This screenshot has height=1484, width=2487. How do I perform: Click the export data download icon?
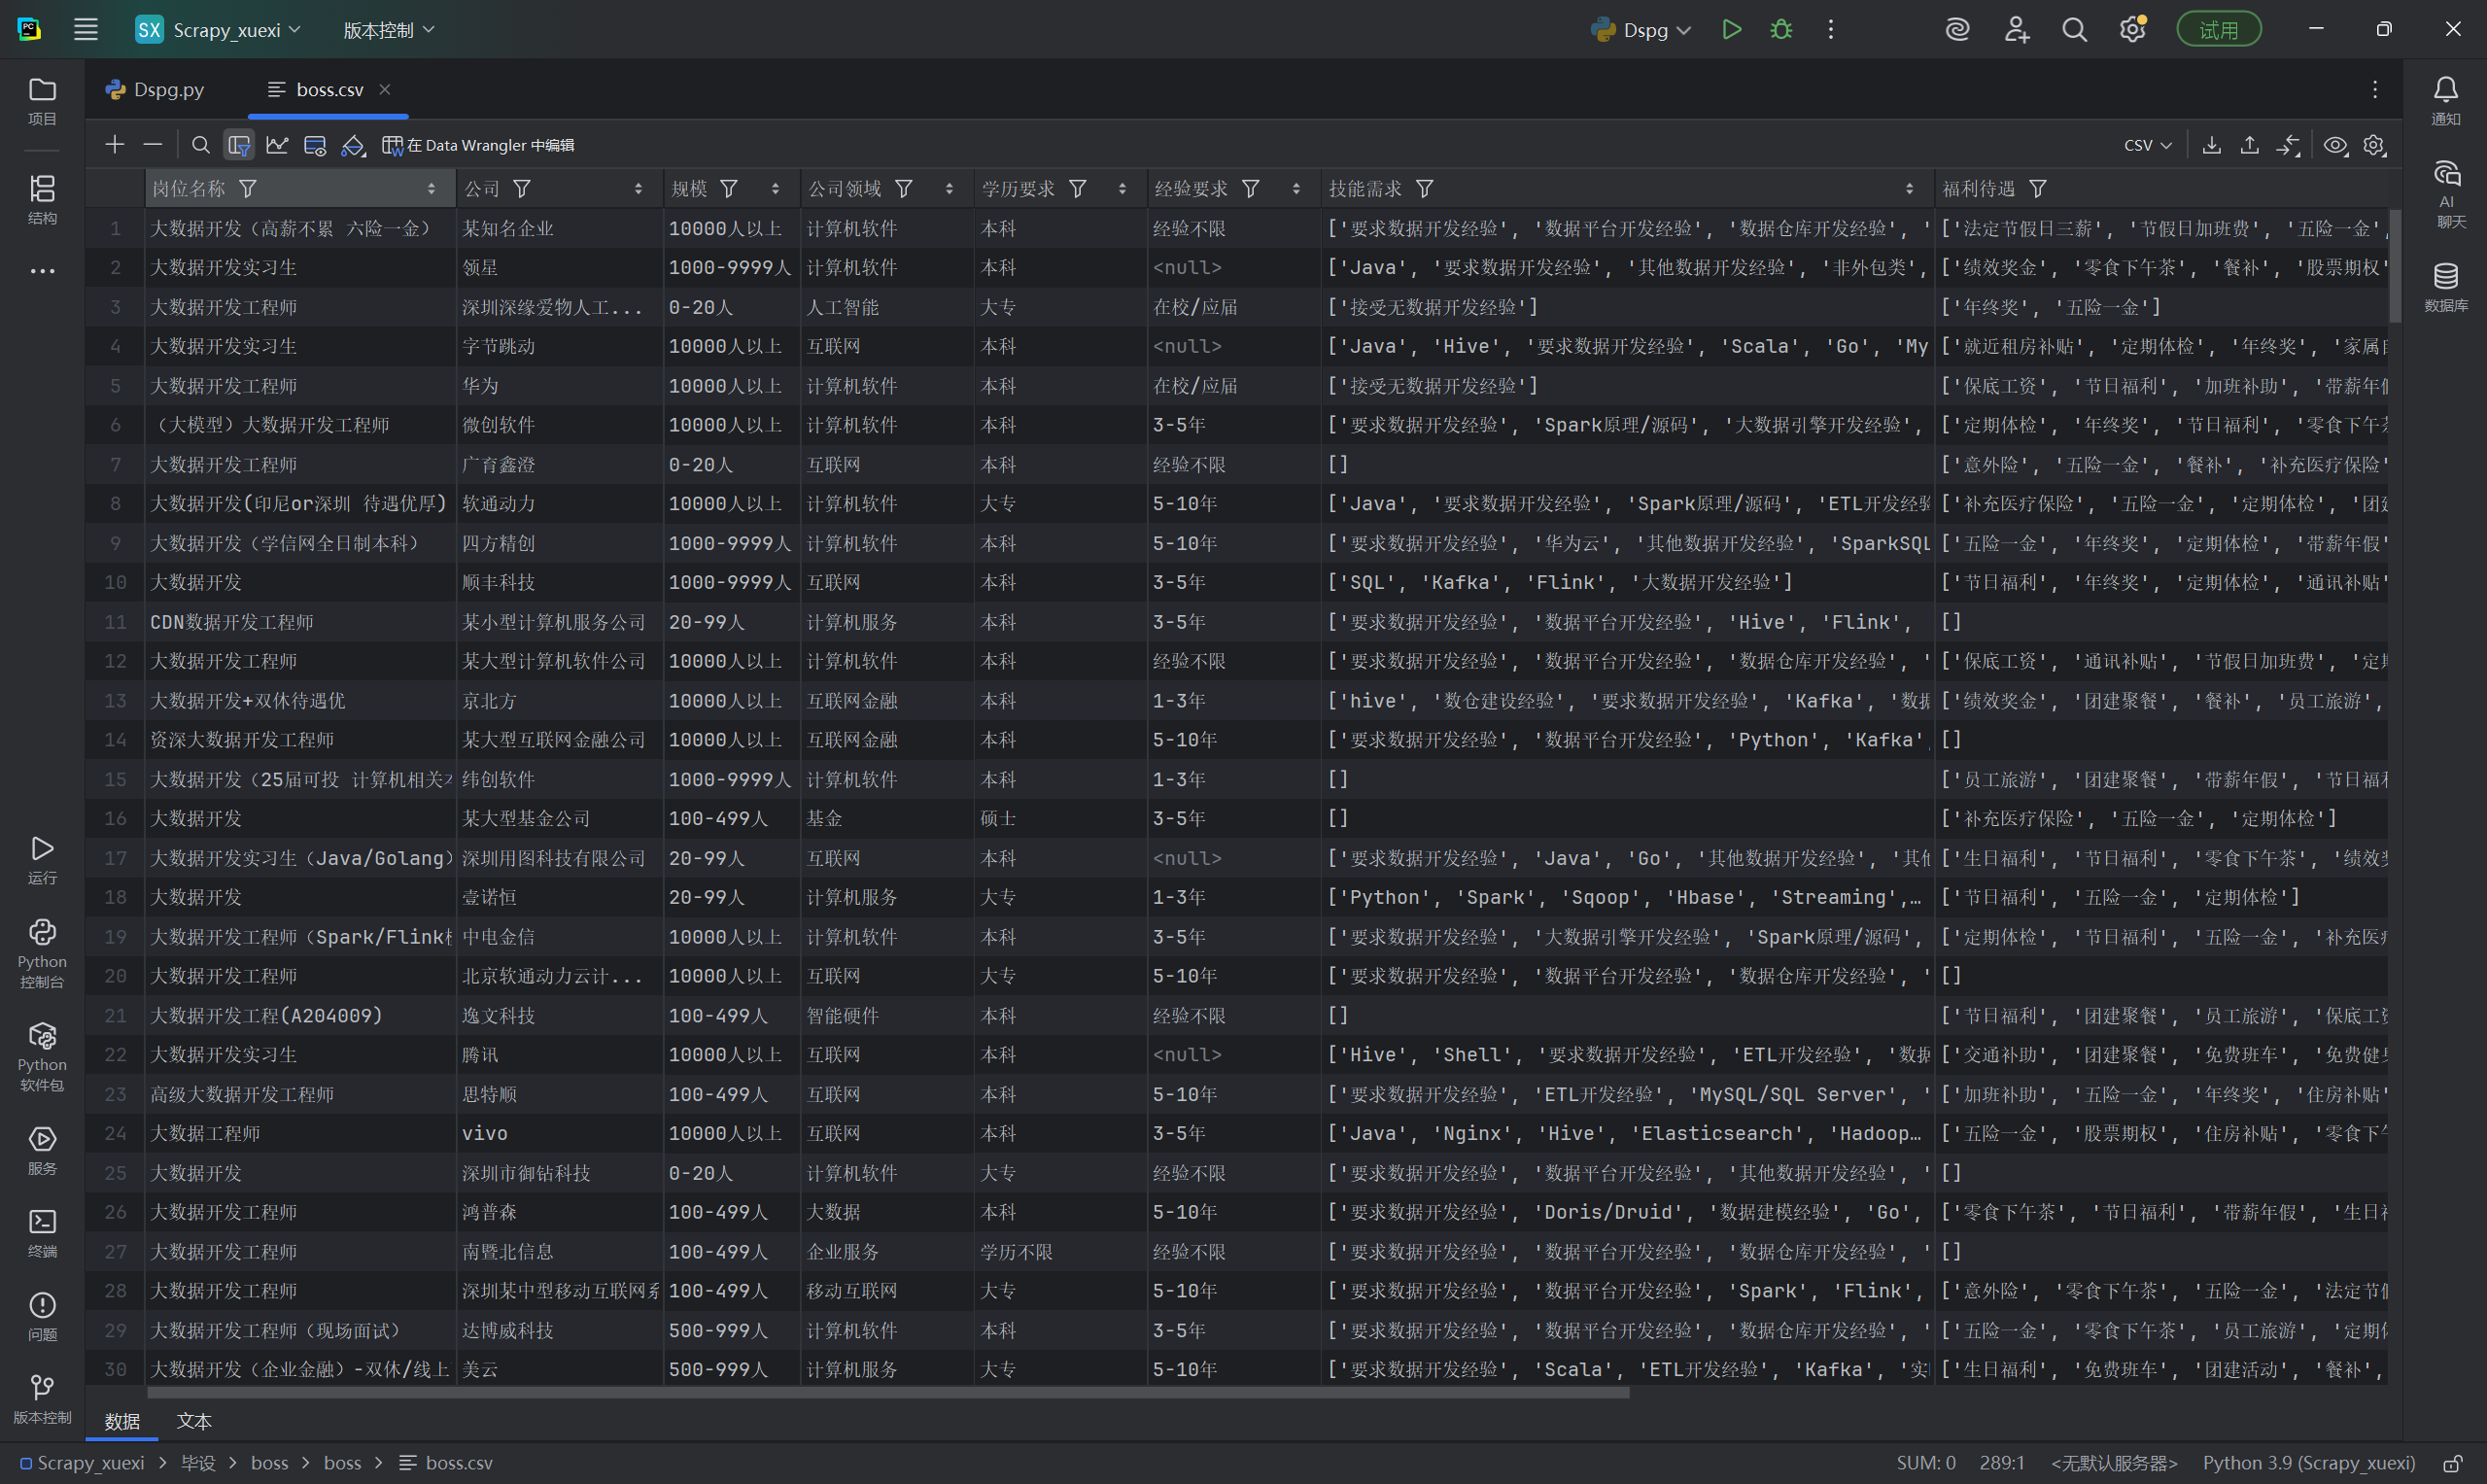(x=2212, y=145)
